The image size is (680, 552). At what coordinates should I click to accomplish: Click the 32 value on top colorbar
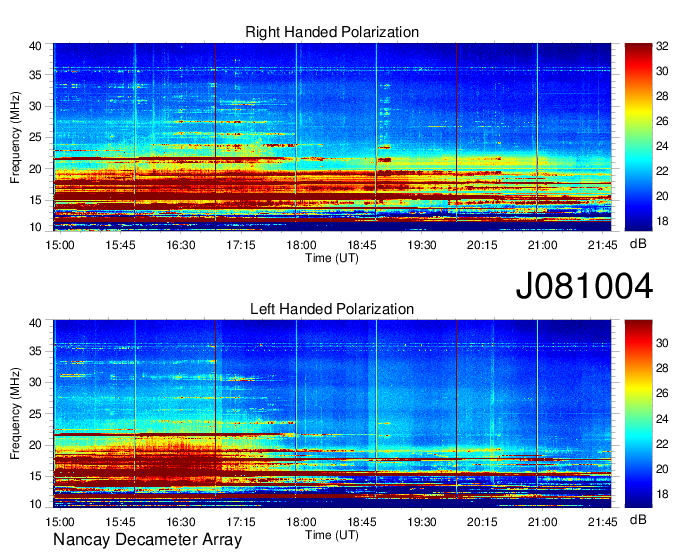[x=662, y=46]
